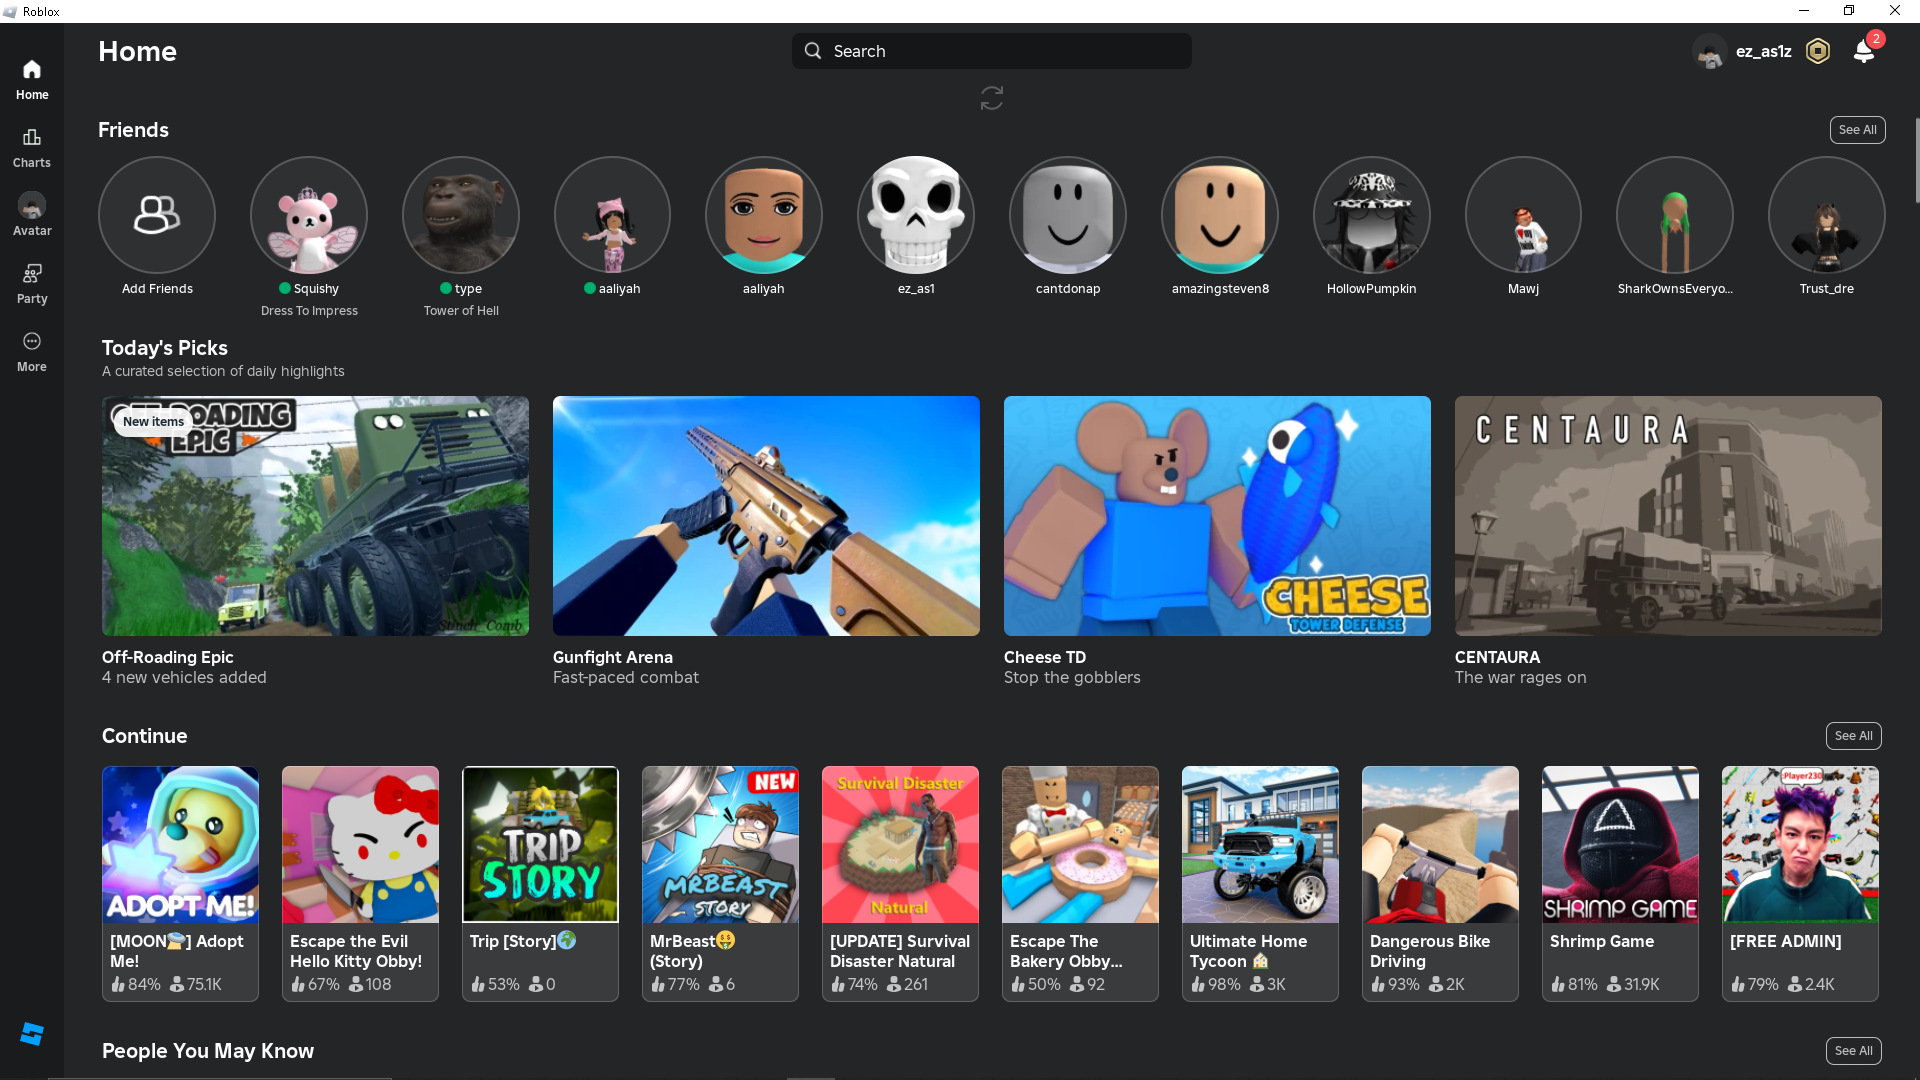Click the Roblox Studio logo icon in sidebar
1920x1080 pixels.
click(x=32, y=1034)
